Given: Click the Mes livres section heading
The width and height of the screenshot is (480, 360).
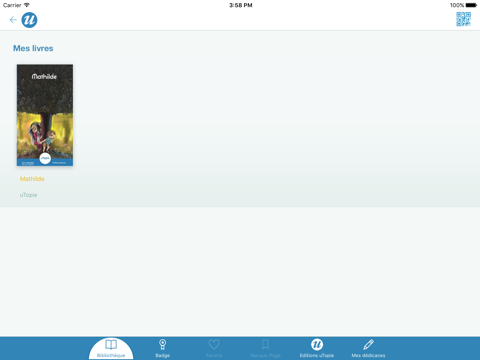Looking at the screenshot, I should 33,48.
